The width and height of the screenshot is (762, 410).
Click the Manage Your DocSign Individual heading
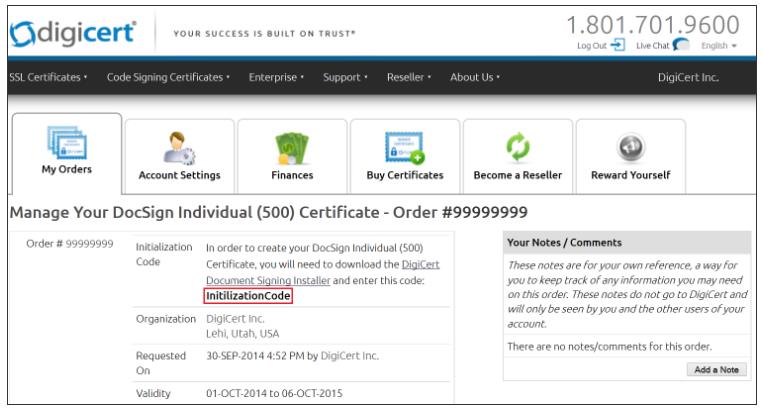[268, 212]
